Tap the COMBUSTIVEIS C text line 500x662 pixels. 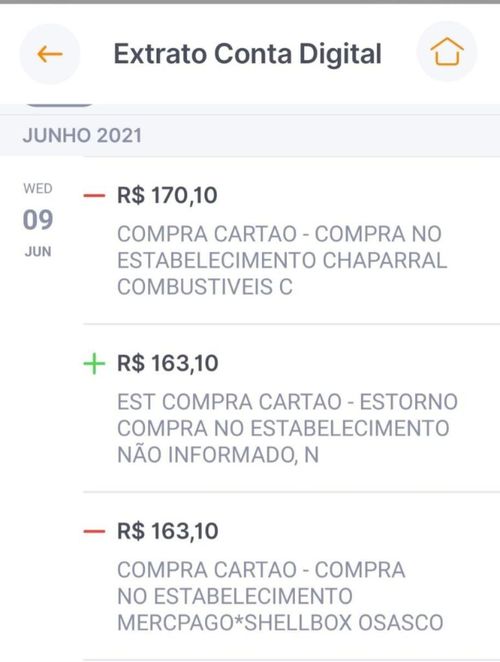coord(205,287)
